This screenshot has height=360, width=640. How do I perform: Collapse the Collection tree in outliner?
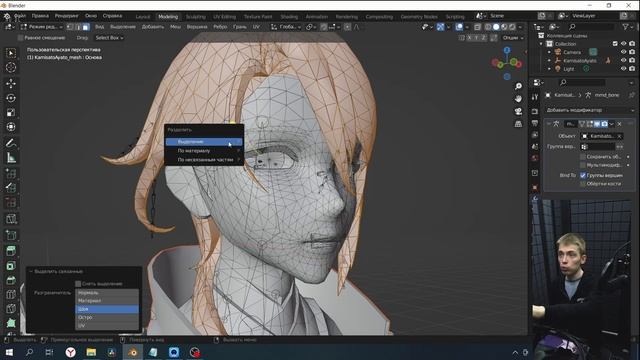pos(542,44)
